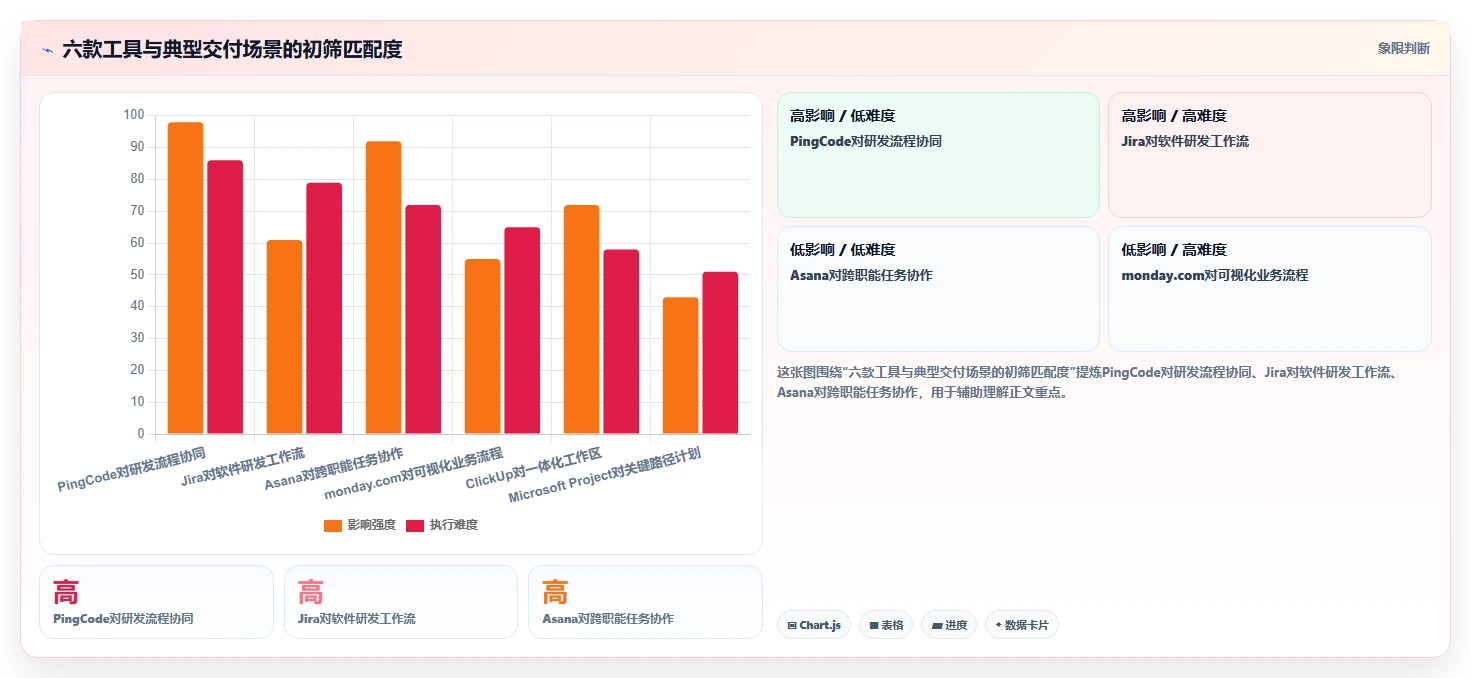Image resolution: width=1471 pixels, height=678 pixels.
Task: Click the red bar for Jira对软件研发工作流
Action: 324,308
